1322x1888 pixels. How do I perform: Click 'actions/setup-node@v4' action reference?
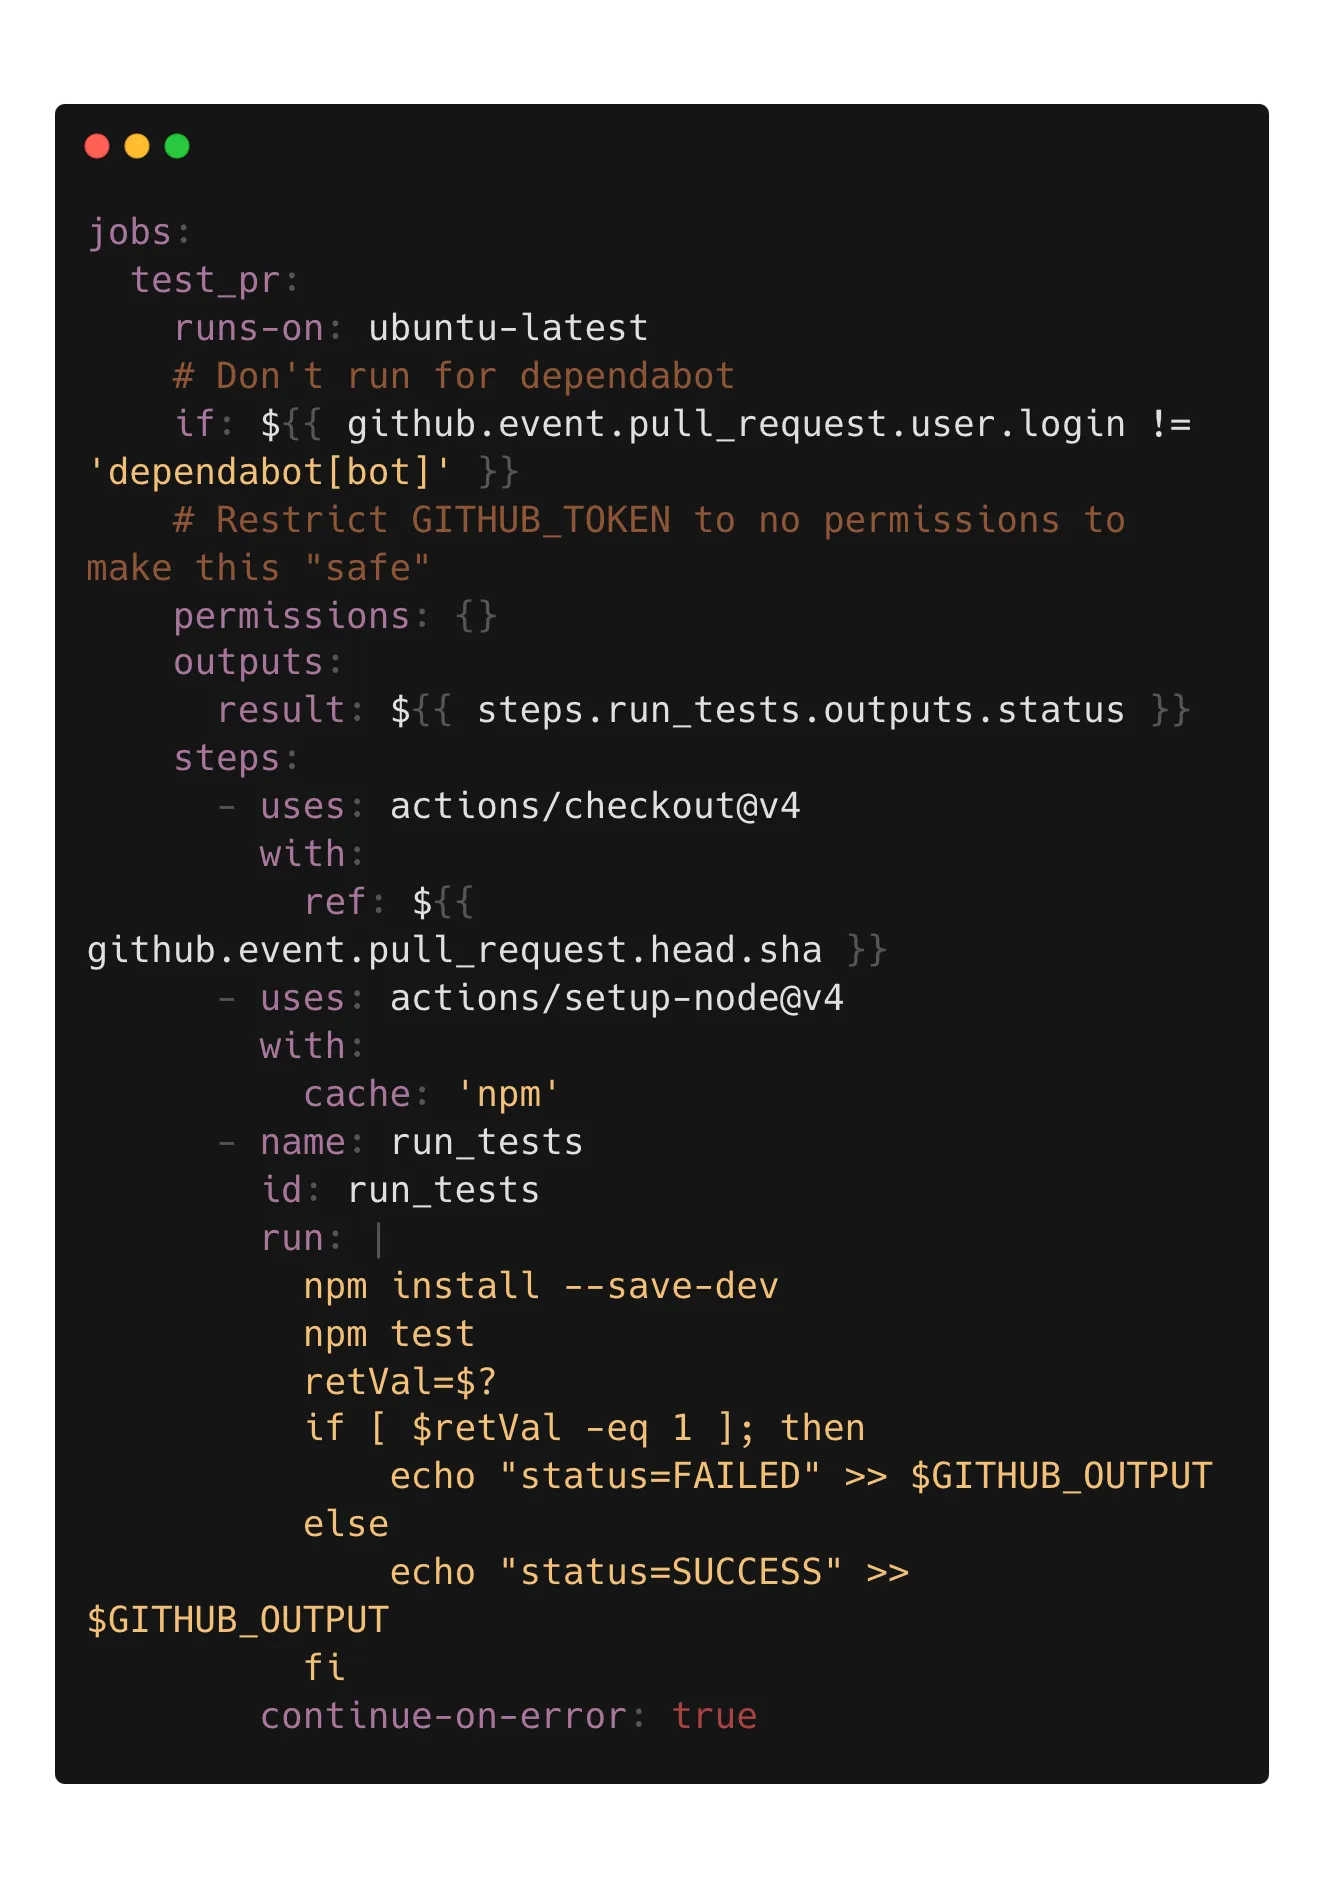point(616,998)
